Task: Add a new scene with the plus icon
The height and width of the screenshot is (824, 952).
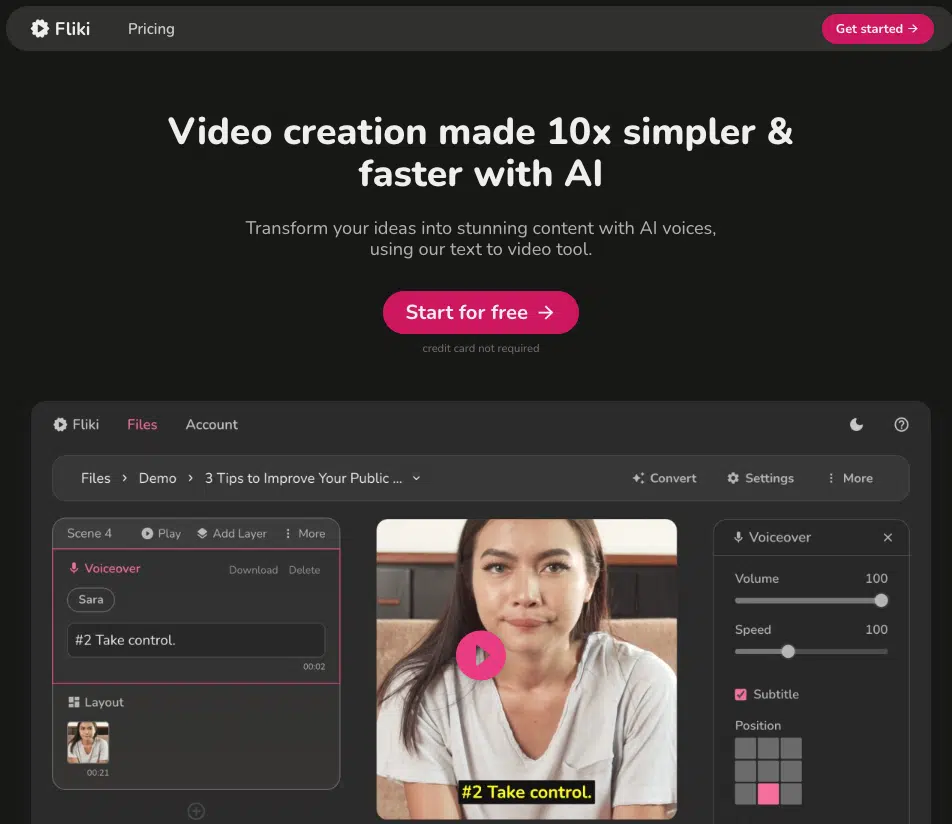Action: point(196,811)
